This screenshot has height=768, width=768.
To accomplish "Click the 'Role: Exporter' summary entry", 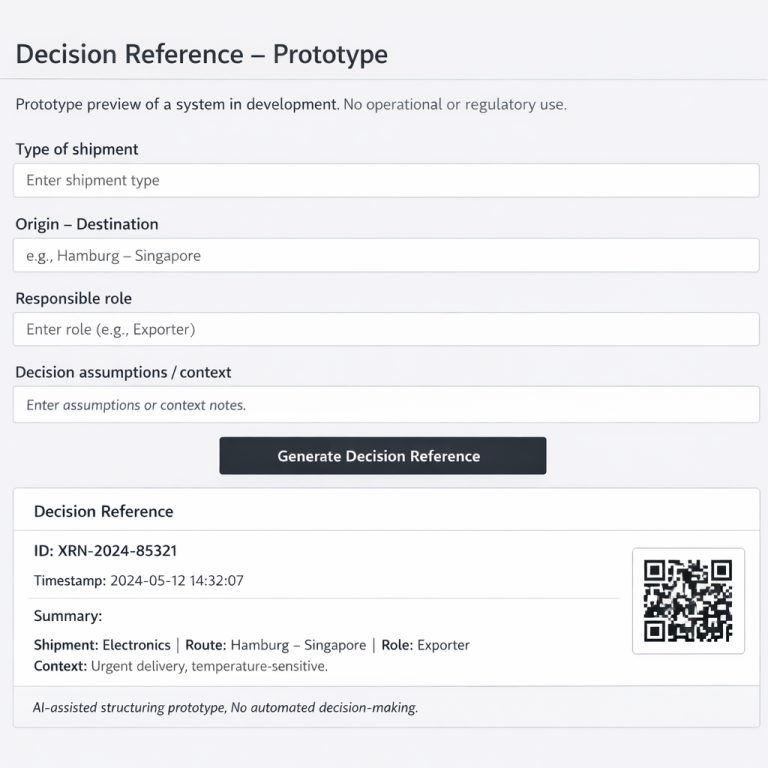I will click(425, 645).
